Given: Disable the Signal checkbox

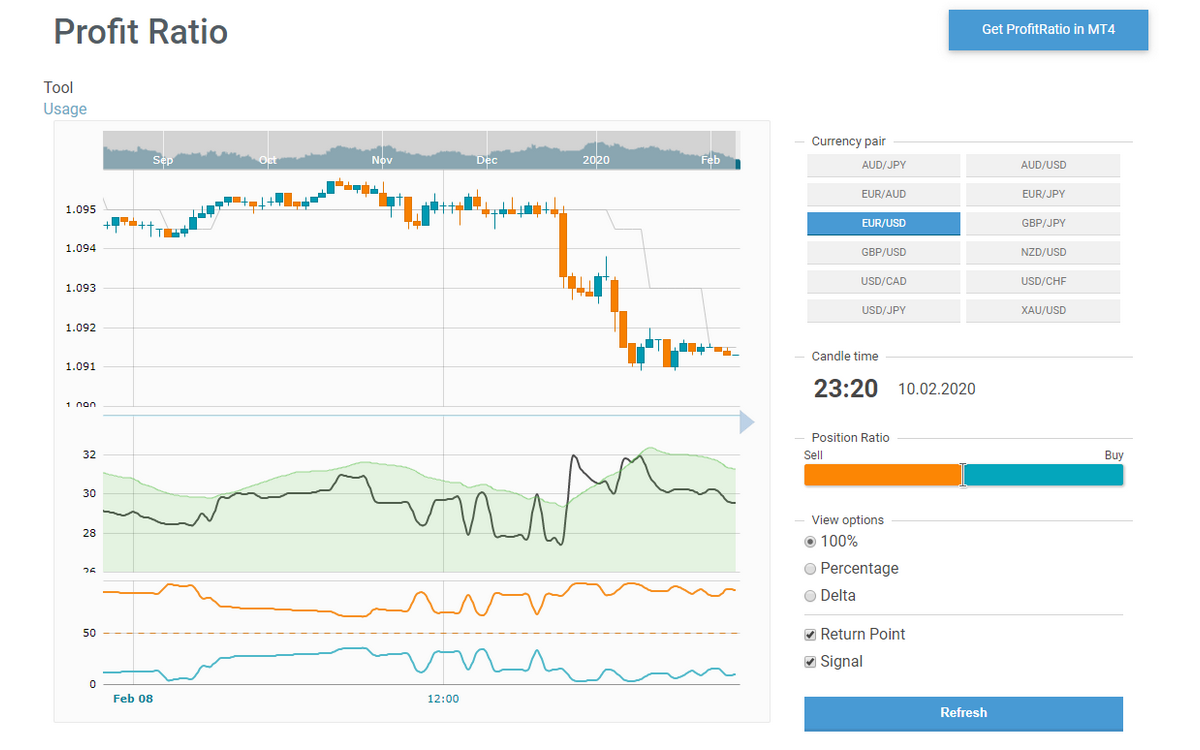Looking at the screenshot, I should click(809, 661).
